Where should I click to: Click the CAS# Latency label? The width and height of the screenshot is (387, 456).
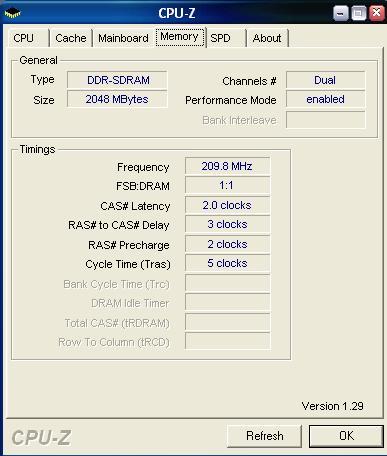(135, 206)
